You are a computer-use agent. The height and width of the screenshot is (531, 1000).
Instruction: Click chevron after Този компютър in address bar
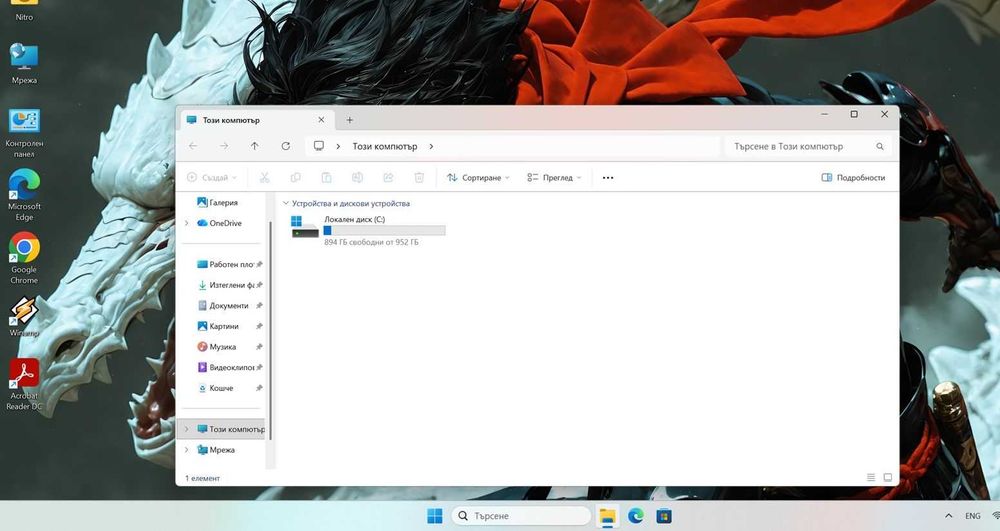pyautogui.click(x=431, y=147)
